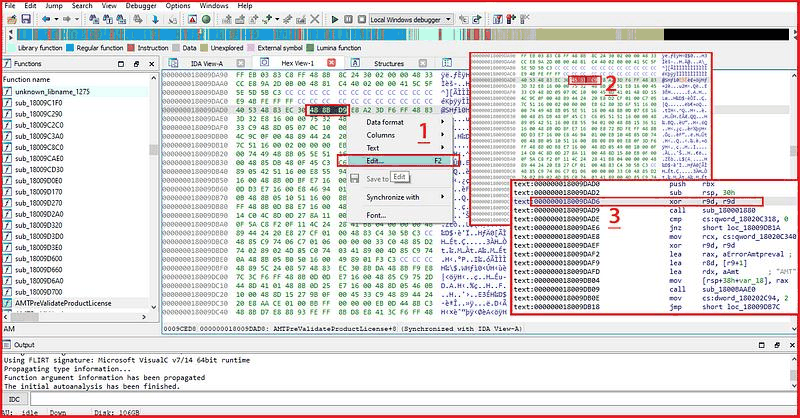Open the back-arrow history dropdown

click(56, 19)
